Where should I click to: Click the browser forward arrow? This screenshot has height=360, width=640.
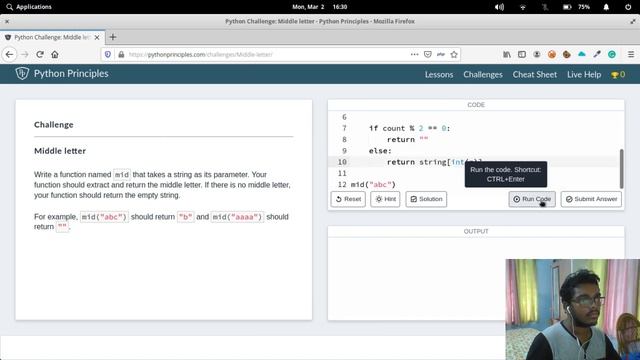pos(24,54)
